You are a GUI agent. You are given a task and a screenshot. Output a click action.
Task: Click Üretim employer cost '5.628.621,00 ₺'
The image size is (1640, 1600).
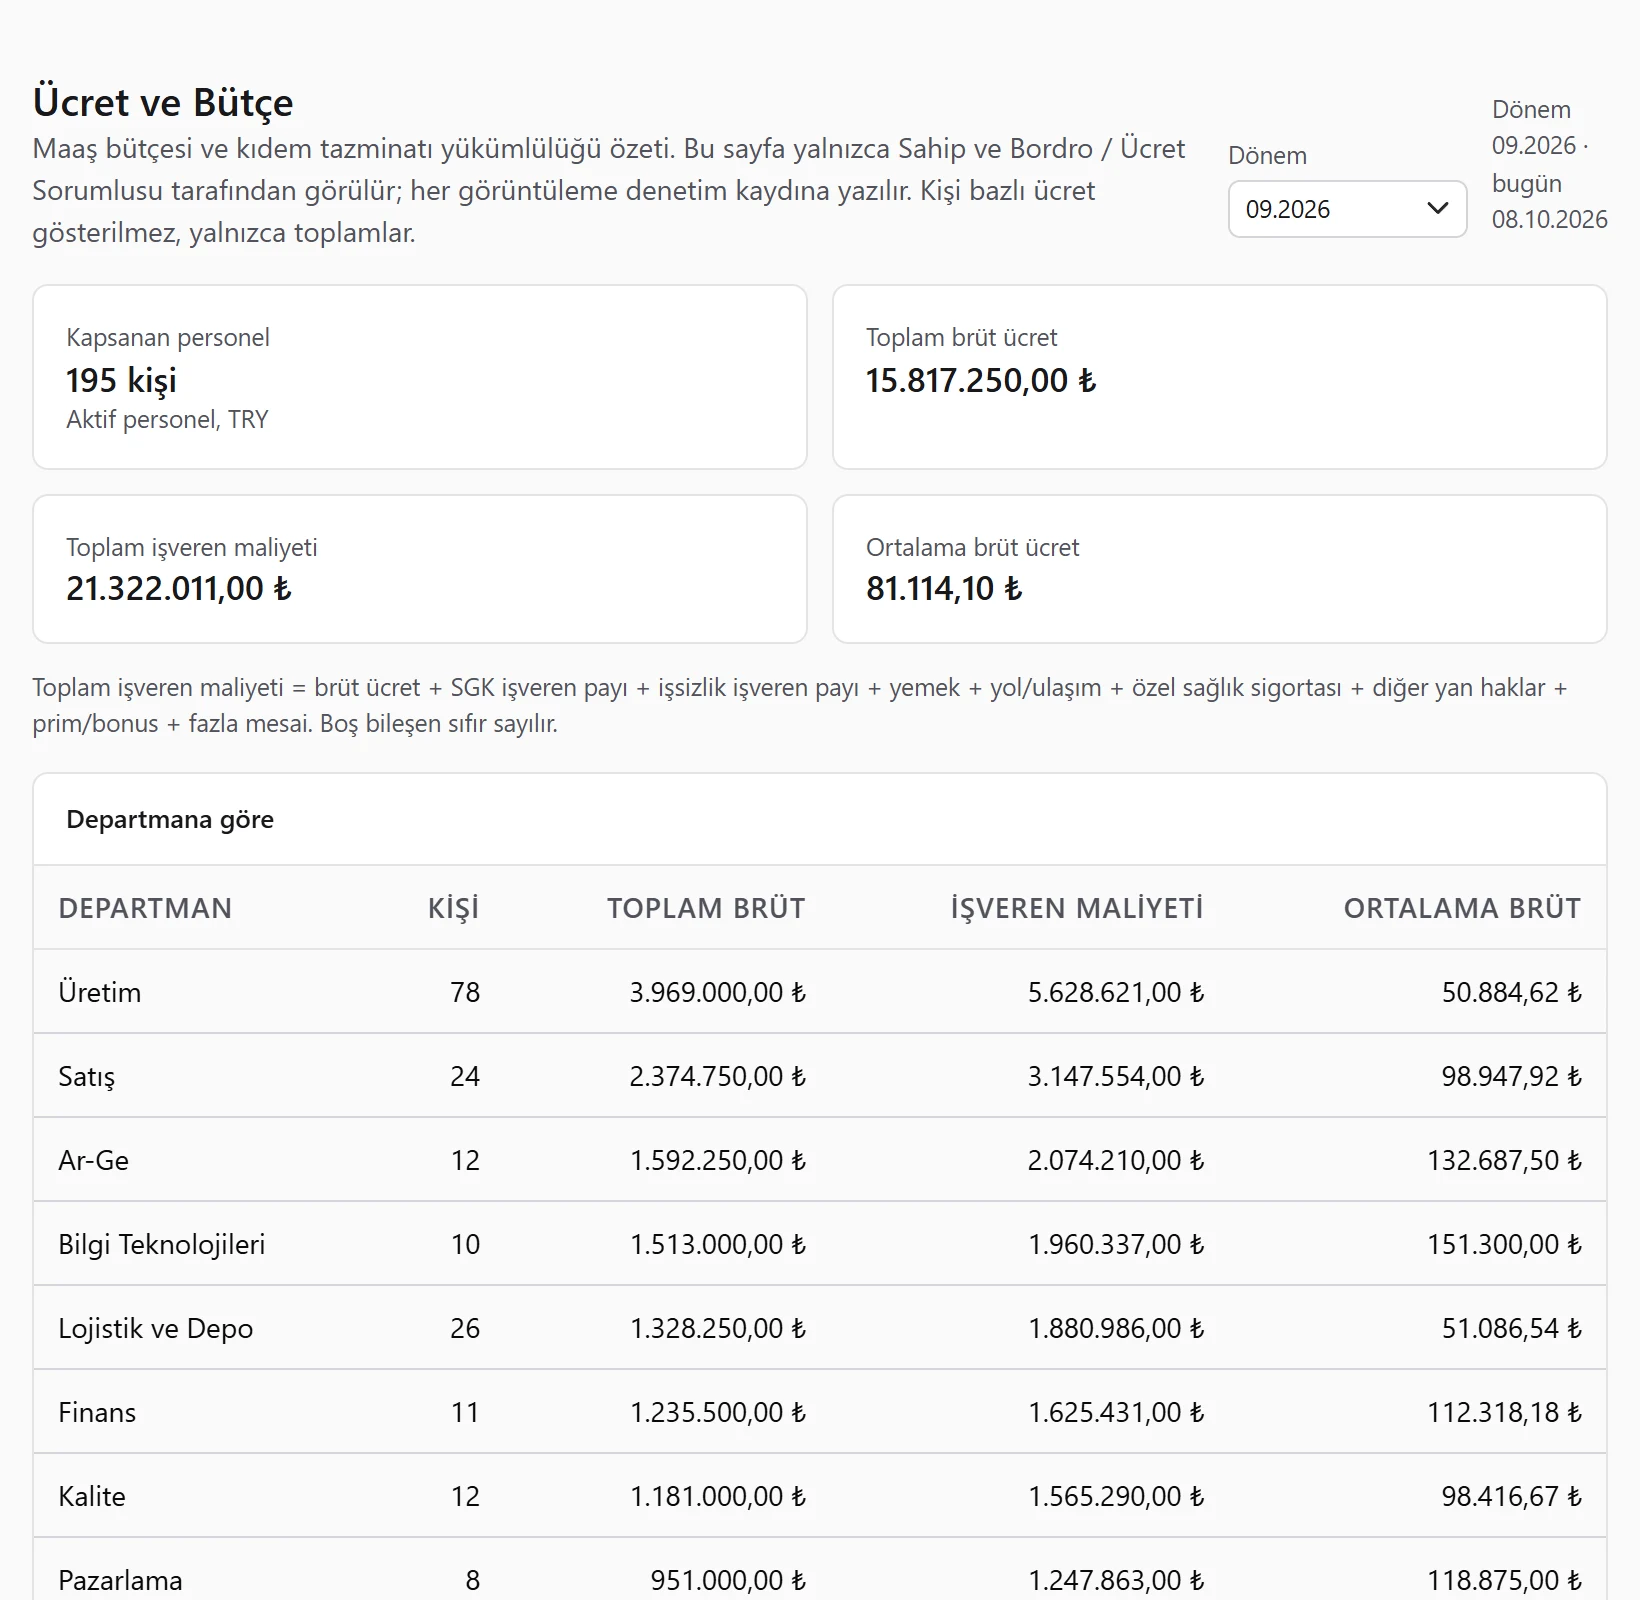[x=1116, y=992]
